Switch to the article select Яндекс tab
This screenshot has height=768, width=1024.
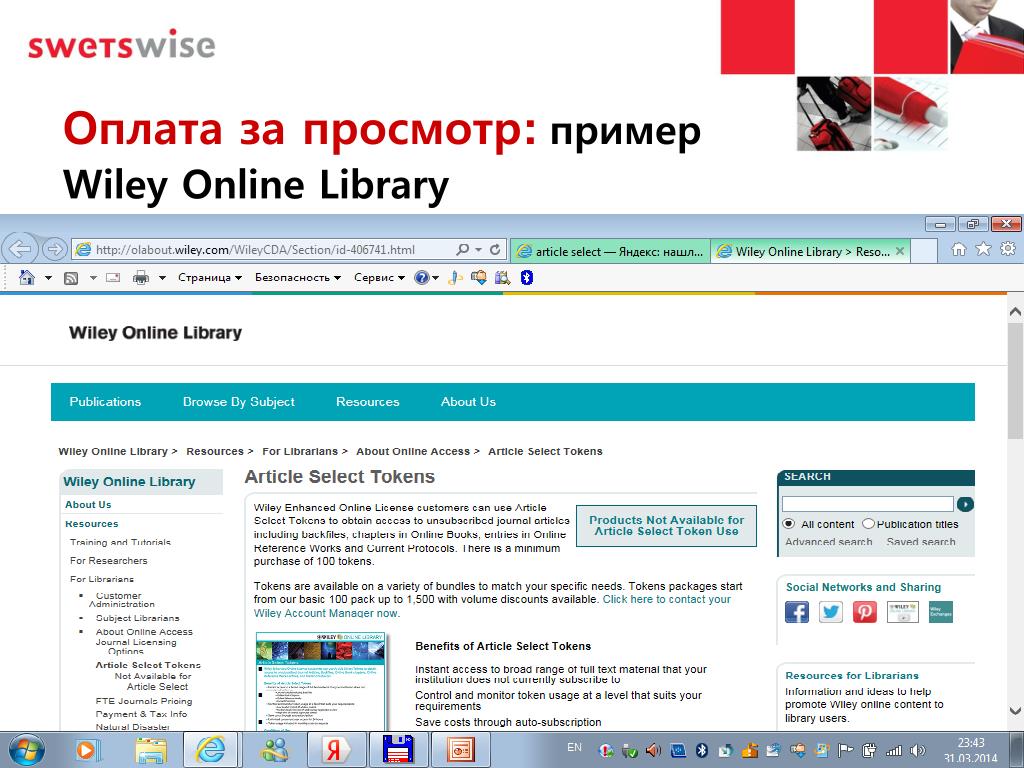pos(610,251)
